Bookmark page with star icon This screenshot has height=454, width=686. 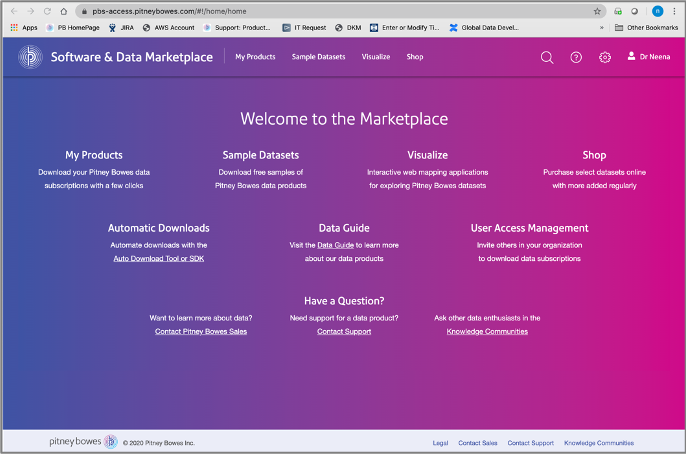[597, 11]
